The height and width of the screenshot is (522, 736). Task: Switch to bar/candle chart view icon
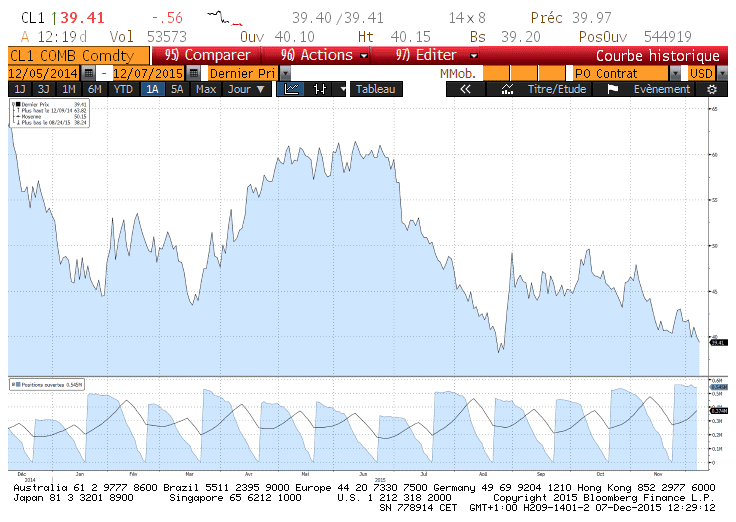[x=320, y=89]
